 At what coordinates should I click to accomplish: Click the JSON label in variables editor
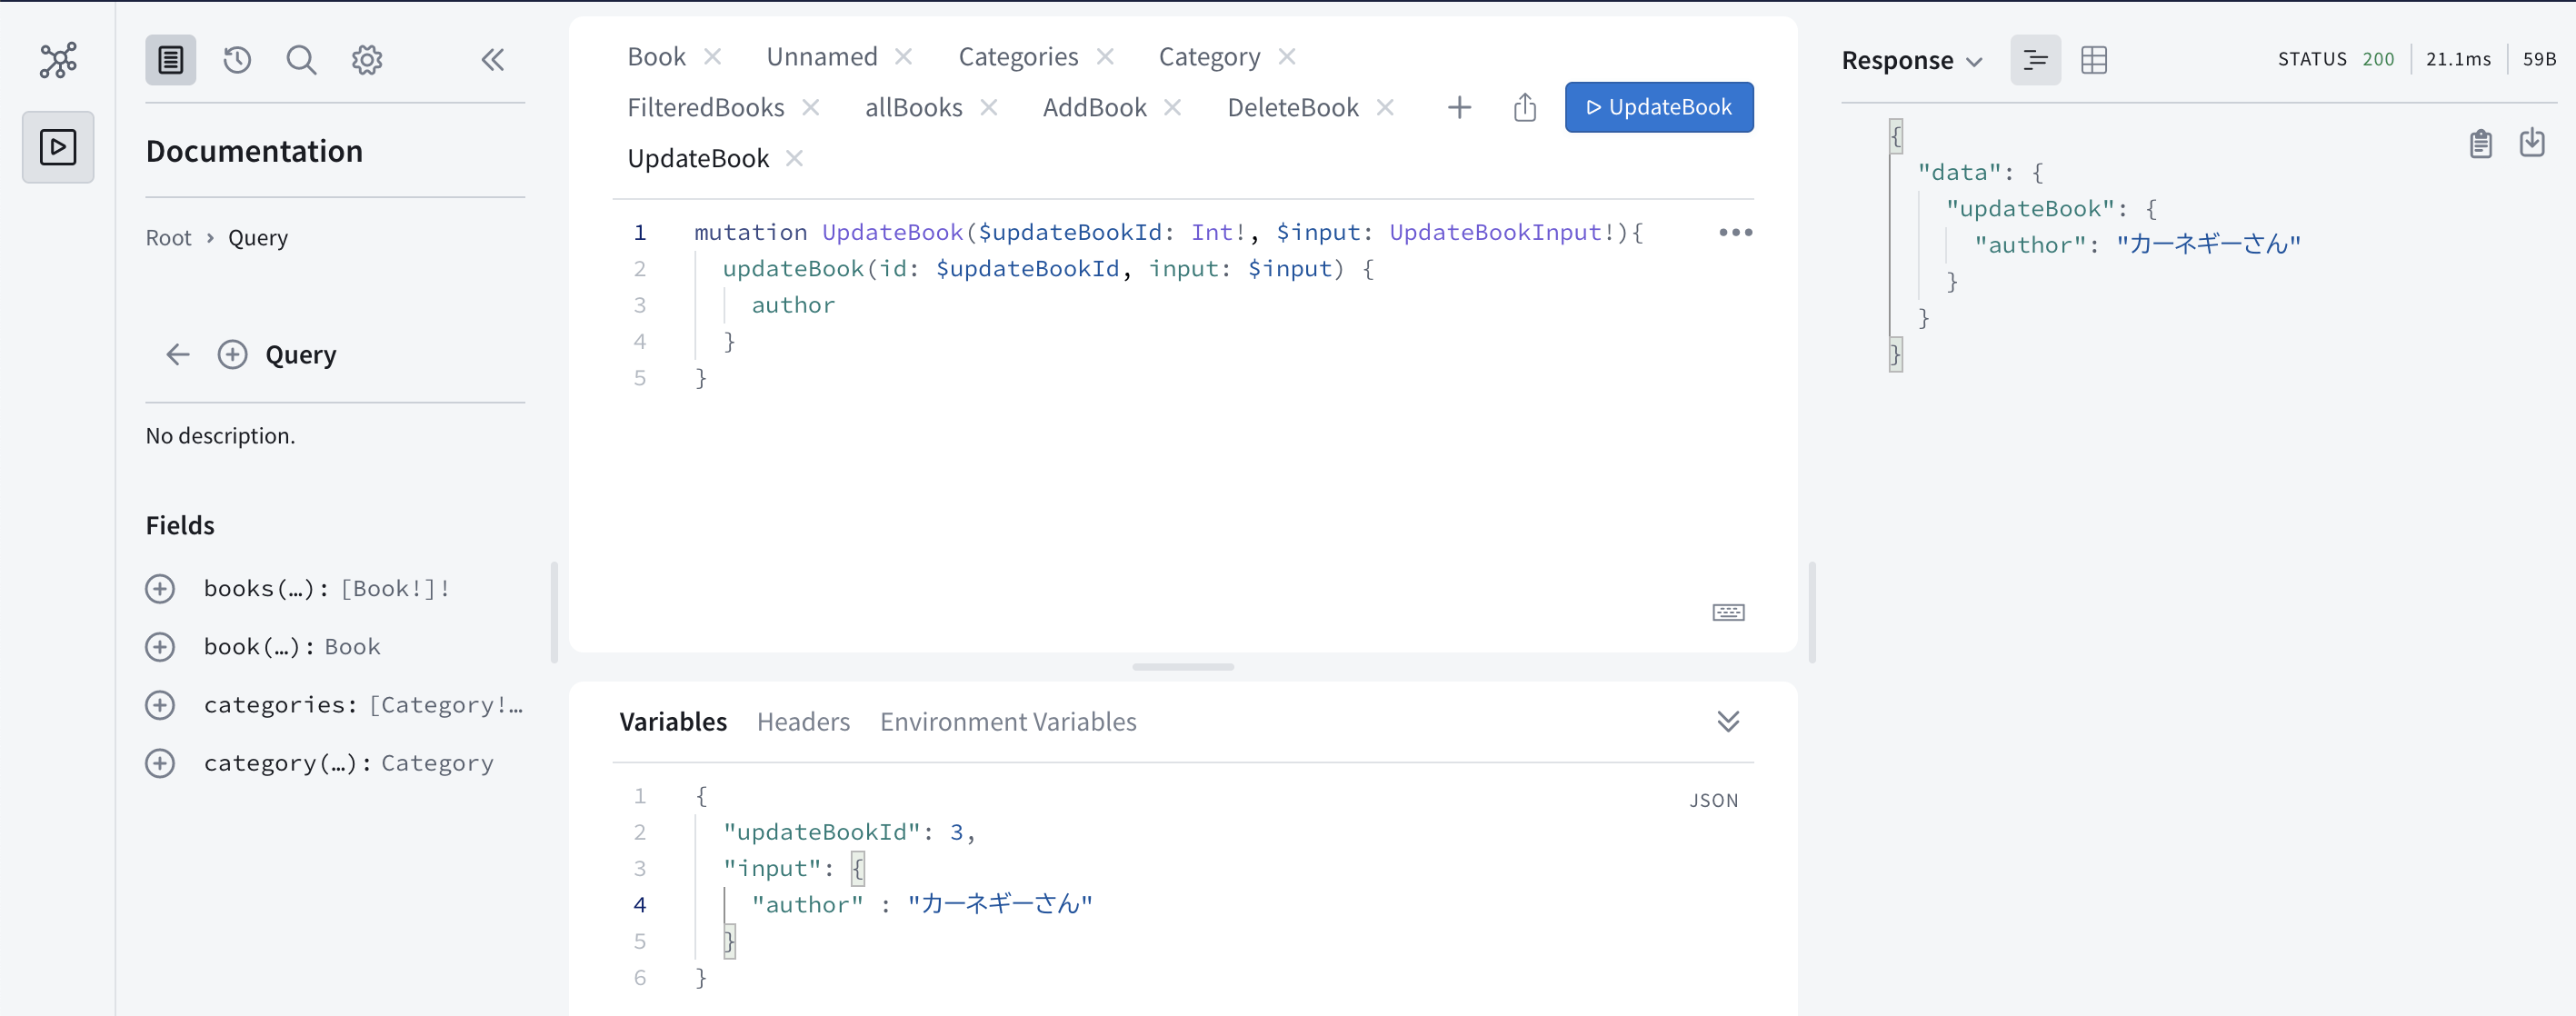point(1713,800)
